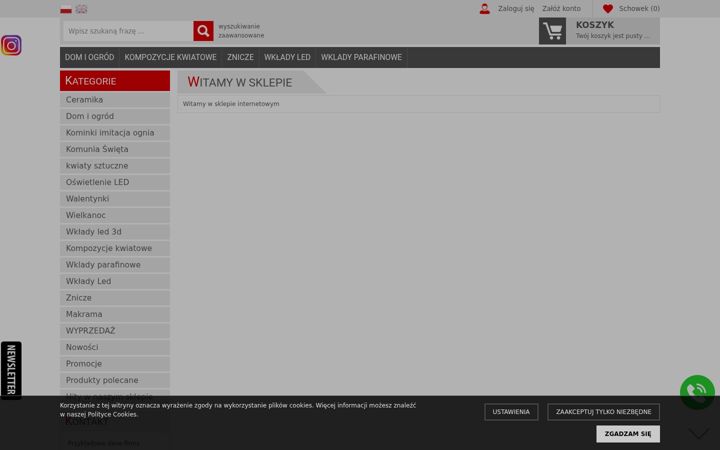Select Makrama category

click(x=115, y=315)
